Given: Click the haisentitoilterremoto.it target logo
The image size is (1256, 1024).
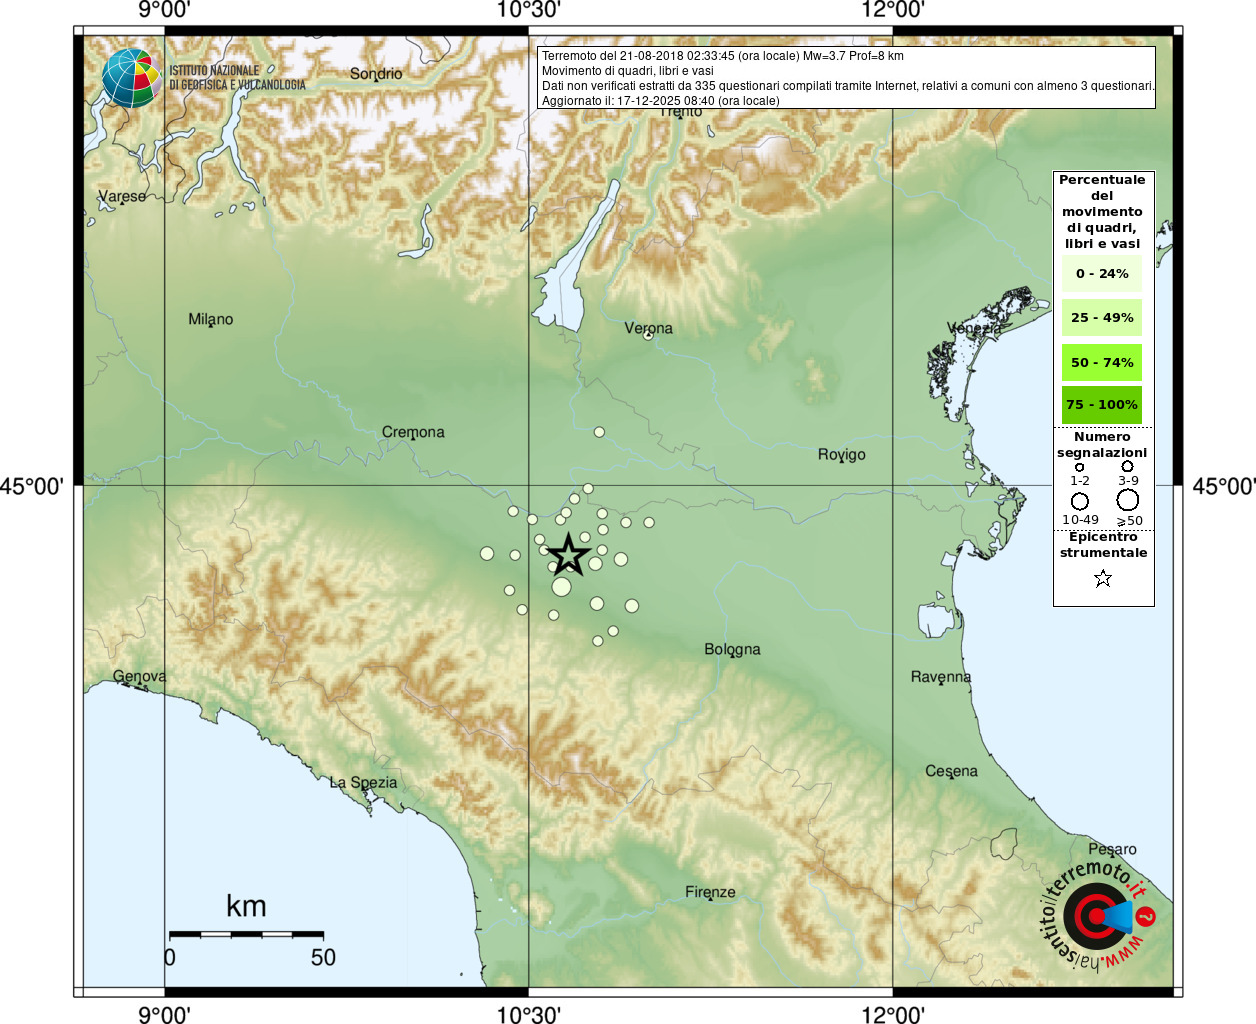Looking at the screenshot, I should click(1097, 915).
